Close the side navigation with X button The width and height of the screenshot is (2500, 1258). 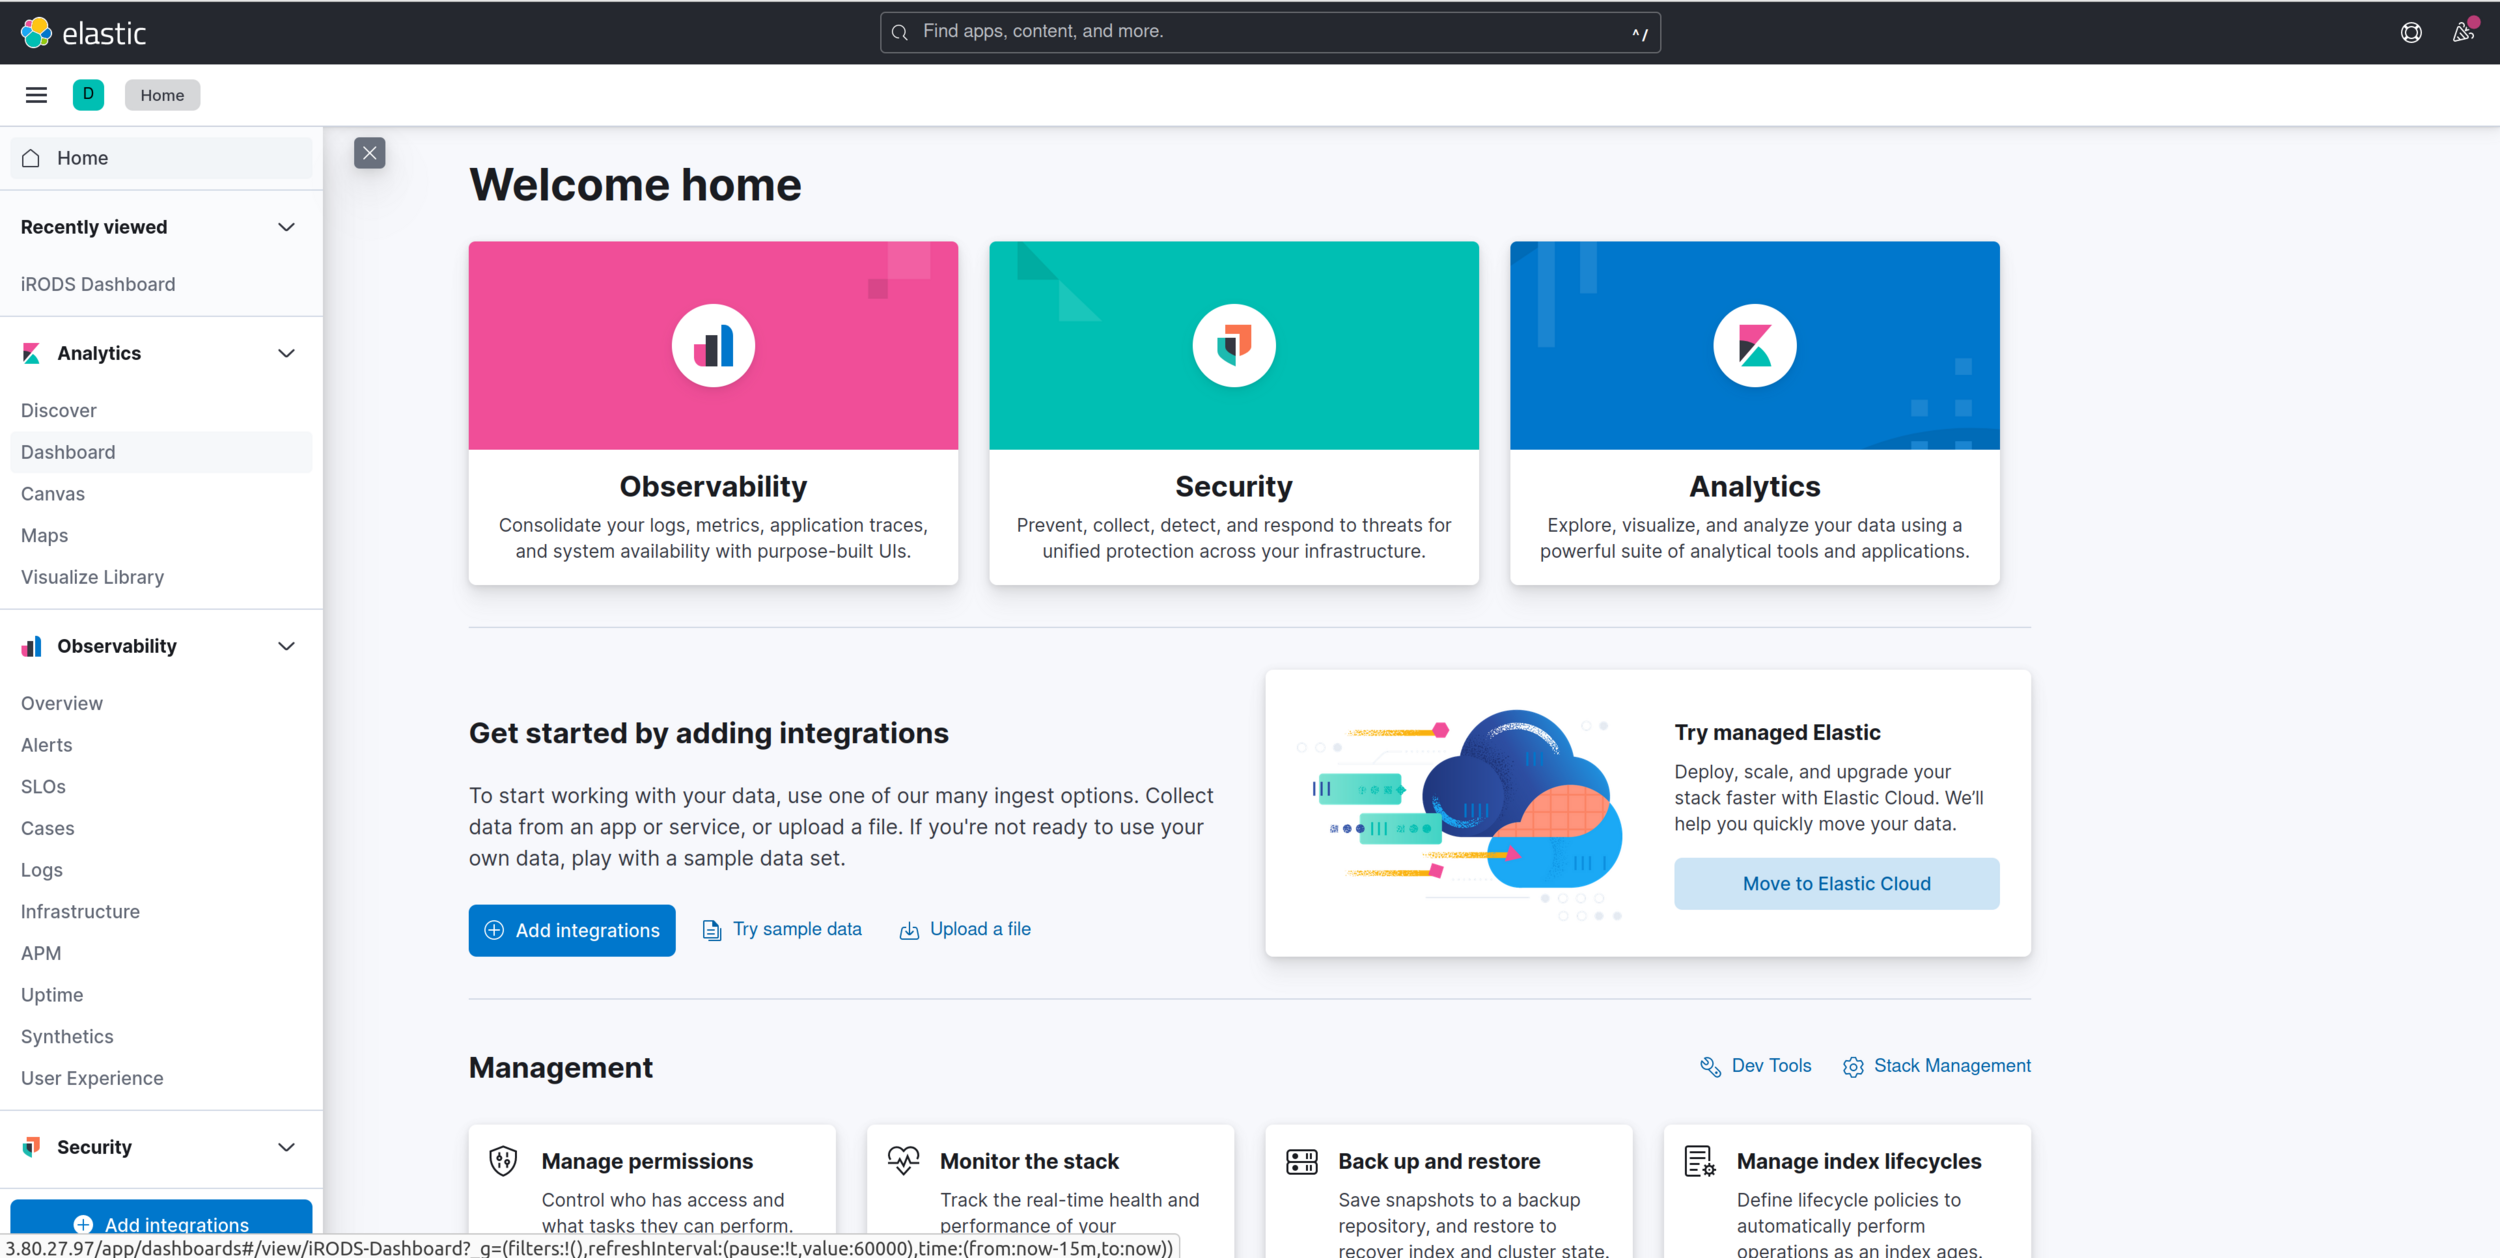(370, 153)
